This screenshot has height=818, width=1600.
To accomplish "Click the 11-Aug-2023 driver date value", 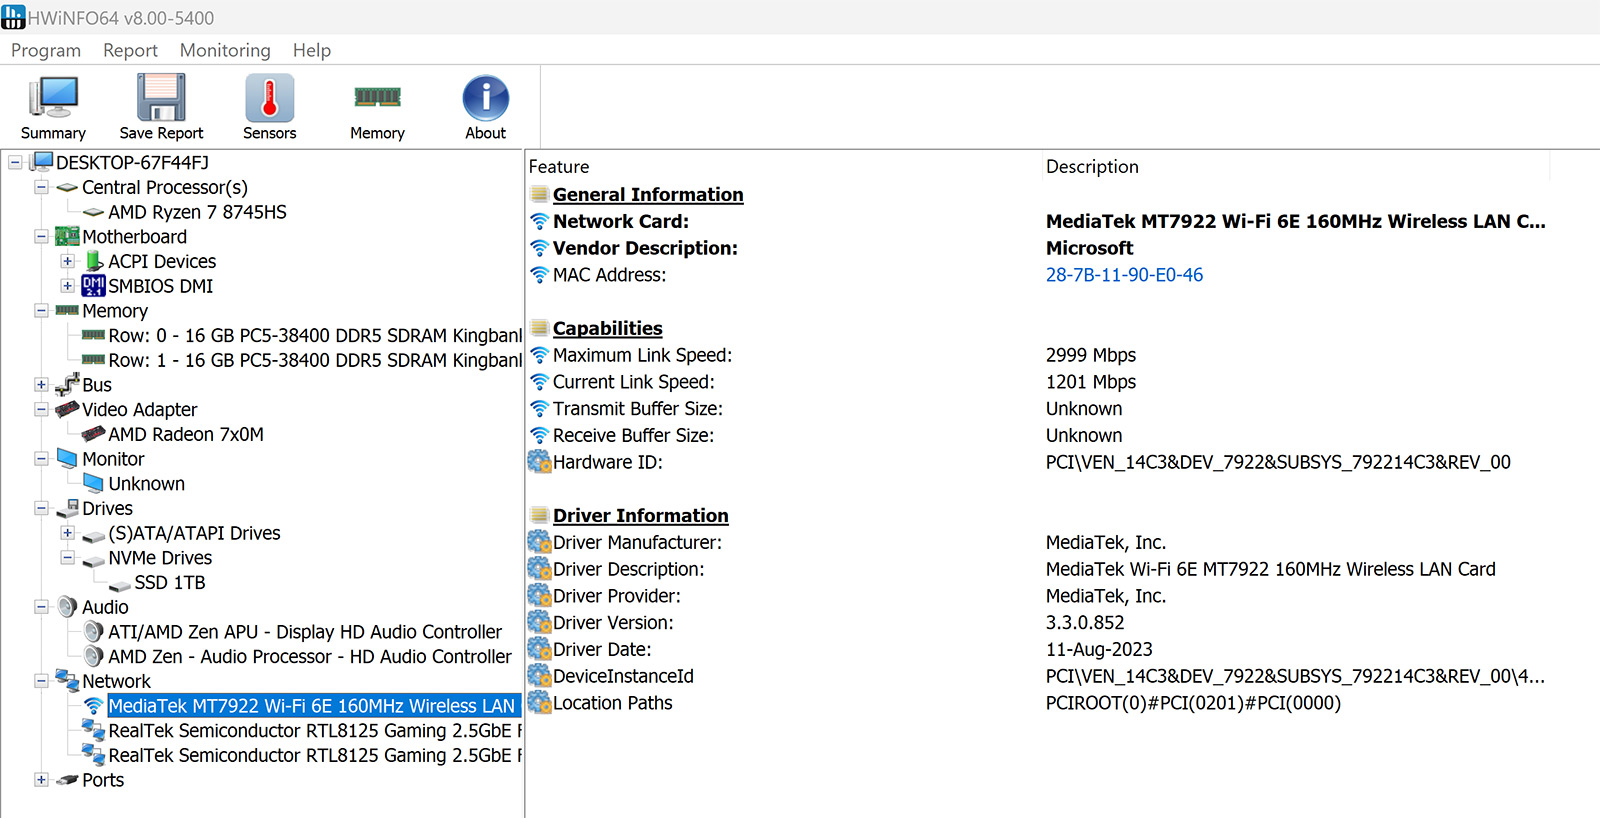I will [1099, 649].
